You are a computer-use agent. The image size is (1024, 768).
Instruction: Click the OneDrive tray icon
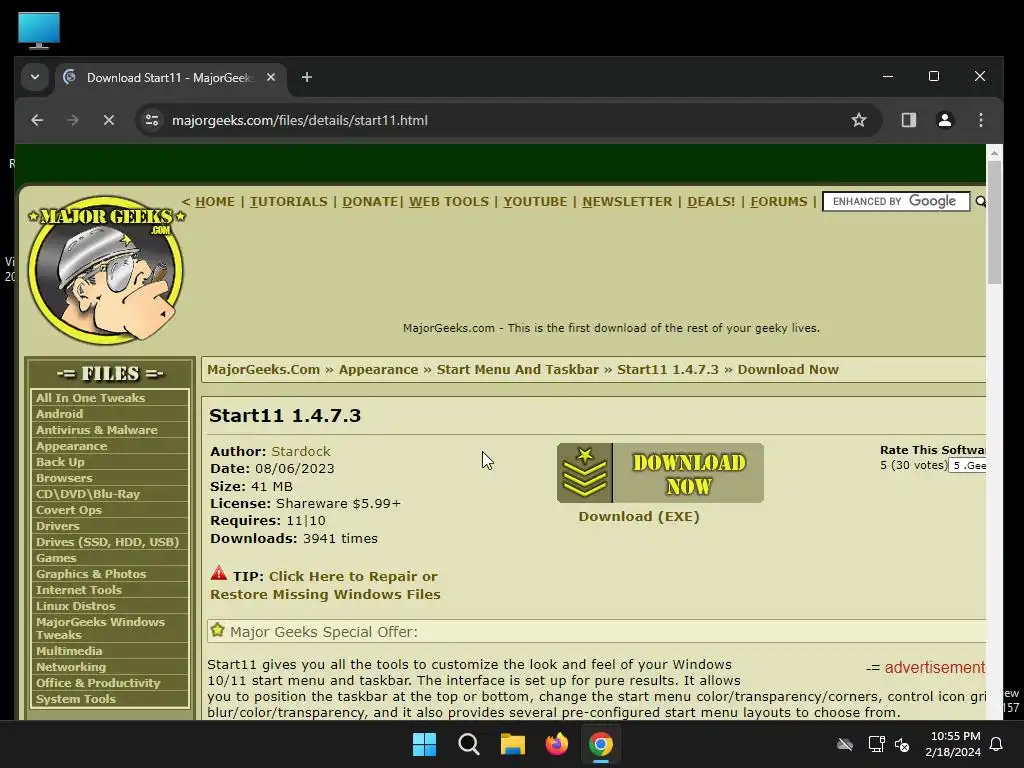pyautogui.click(x=845, y=744)
